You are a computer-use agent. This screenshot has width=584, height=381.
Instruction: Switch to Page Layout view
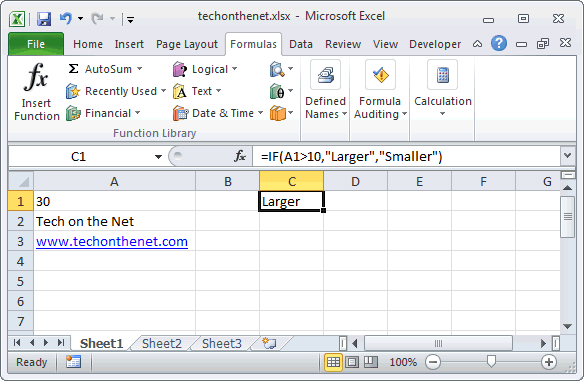(x=352, y=362)
